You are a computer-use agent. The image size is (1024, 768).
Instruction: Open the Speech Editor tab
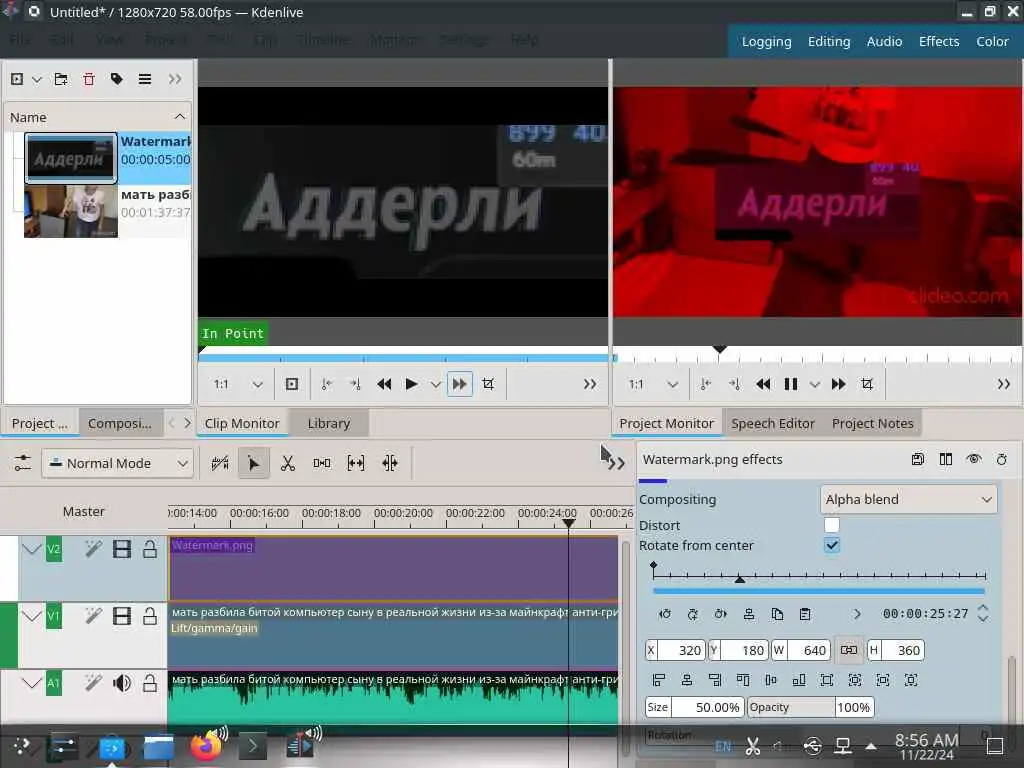(x=773, y=423)
